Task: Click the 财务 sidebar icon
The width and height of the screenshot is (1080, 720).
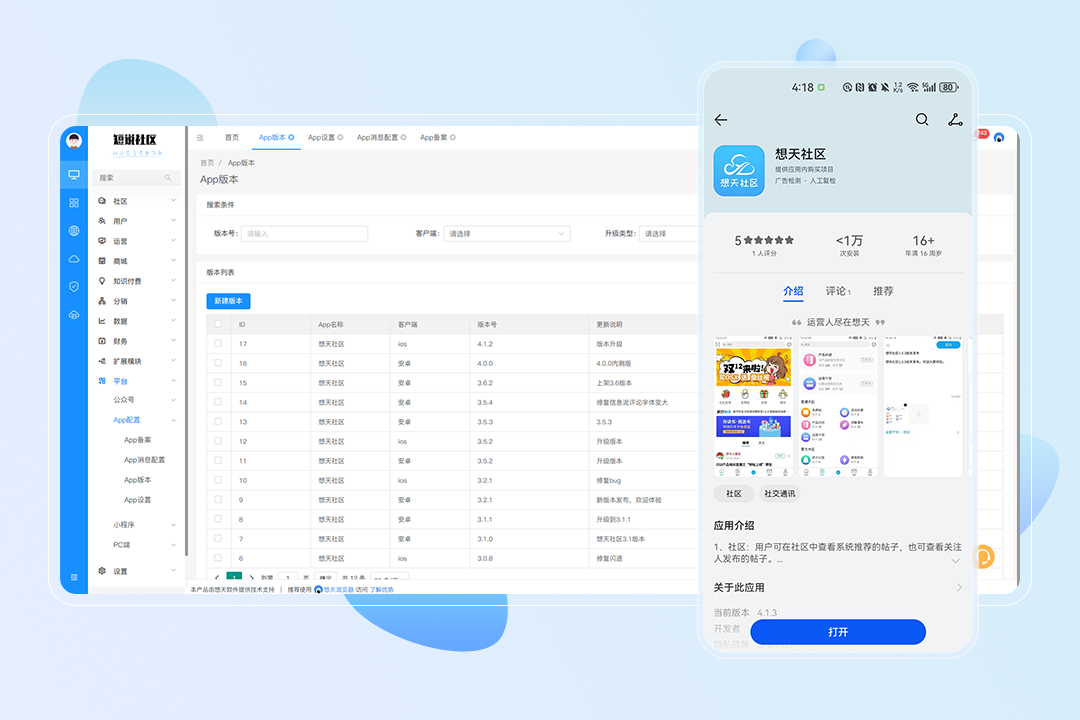Action: (x=120, y=341)
